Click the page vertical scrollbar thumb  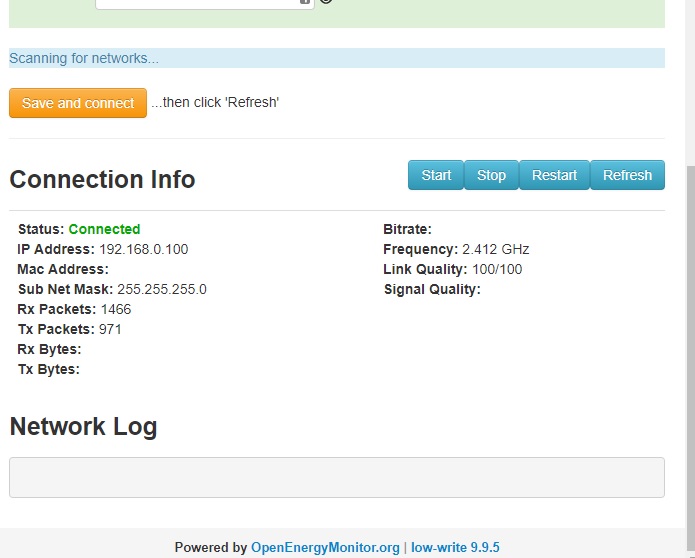[x=690, y=359]
